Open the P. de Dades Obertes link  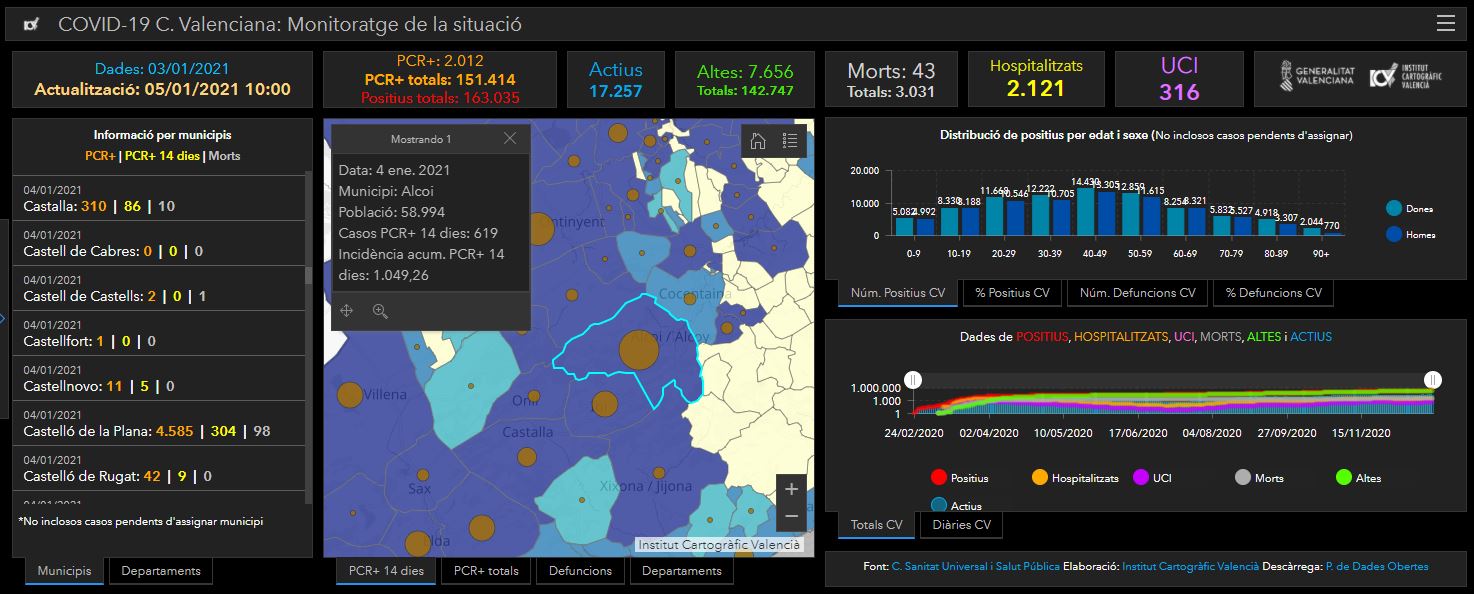(x=1377, y=567)
